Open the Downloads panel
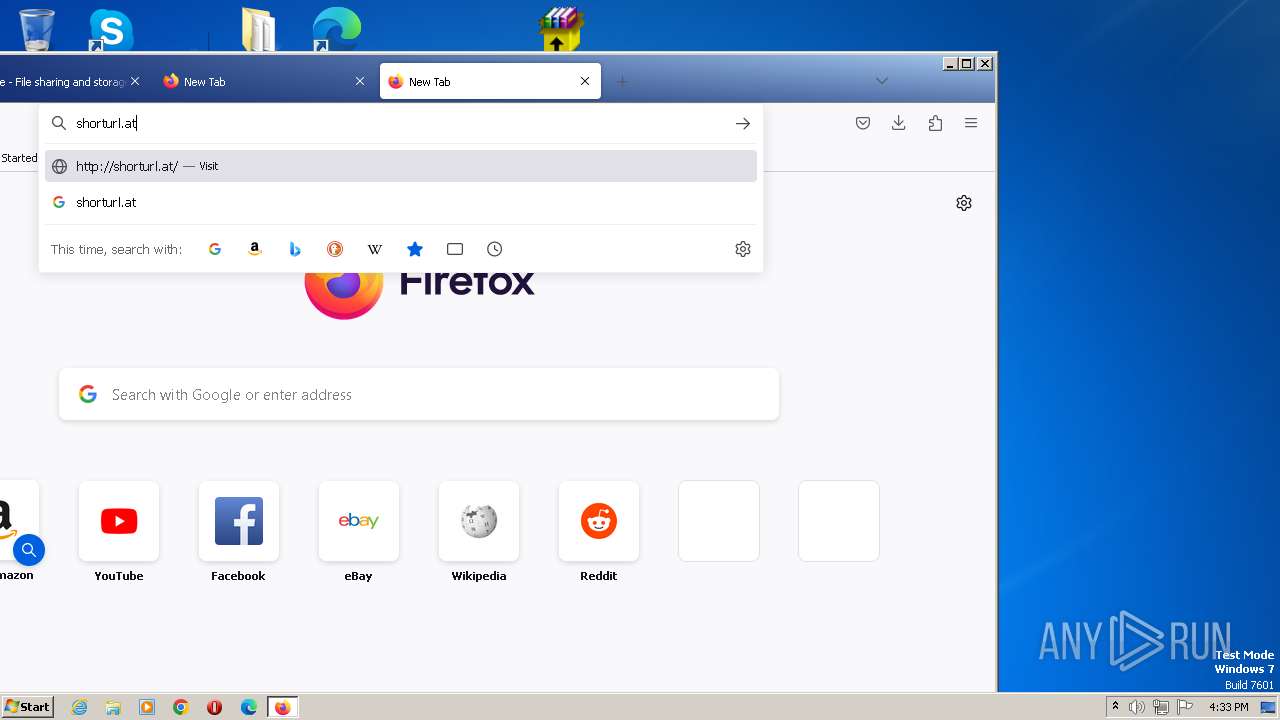 tap(899, 123)
